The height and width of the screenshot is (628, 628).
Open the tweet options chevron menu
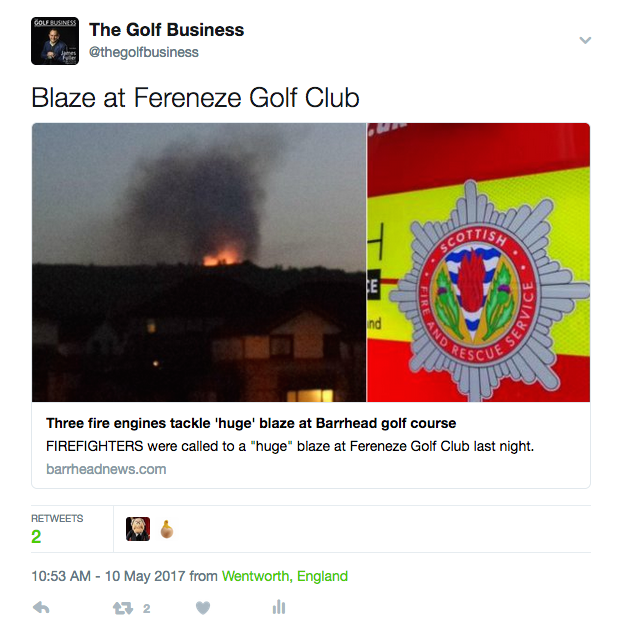click(585, 40)
